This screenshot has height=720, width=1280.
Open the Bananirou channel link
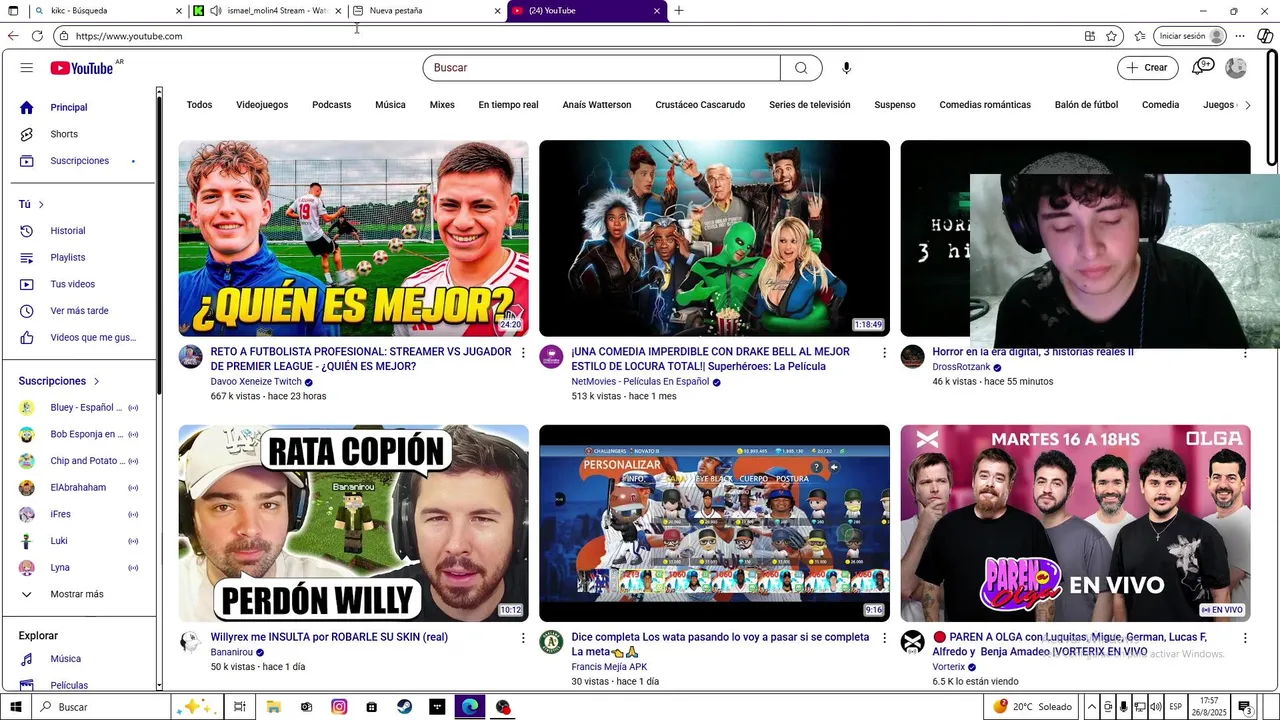(x=231, y=652)
